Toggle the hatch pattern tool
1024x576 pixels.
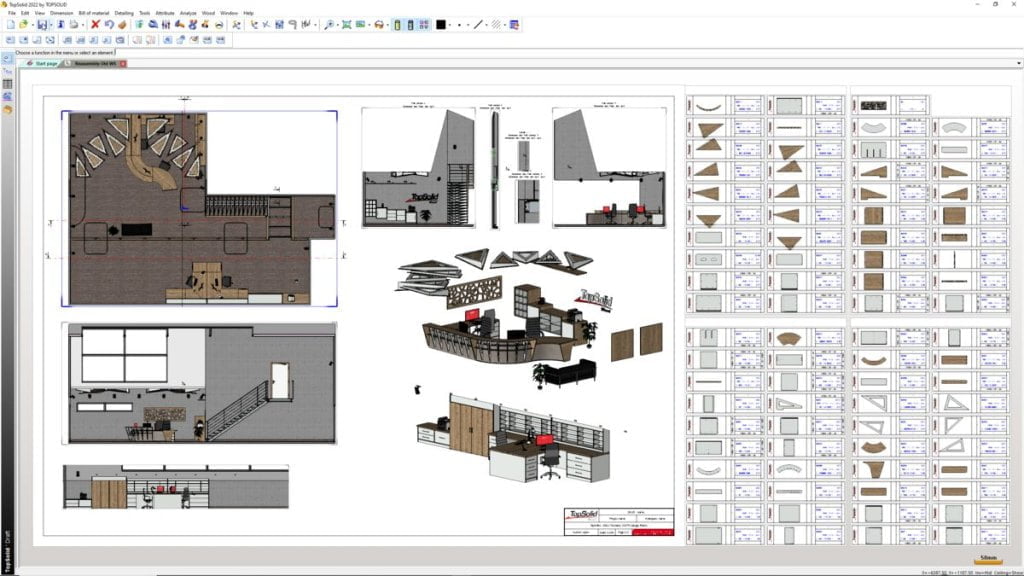point(494,27)
